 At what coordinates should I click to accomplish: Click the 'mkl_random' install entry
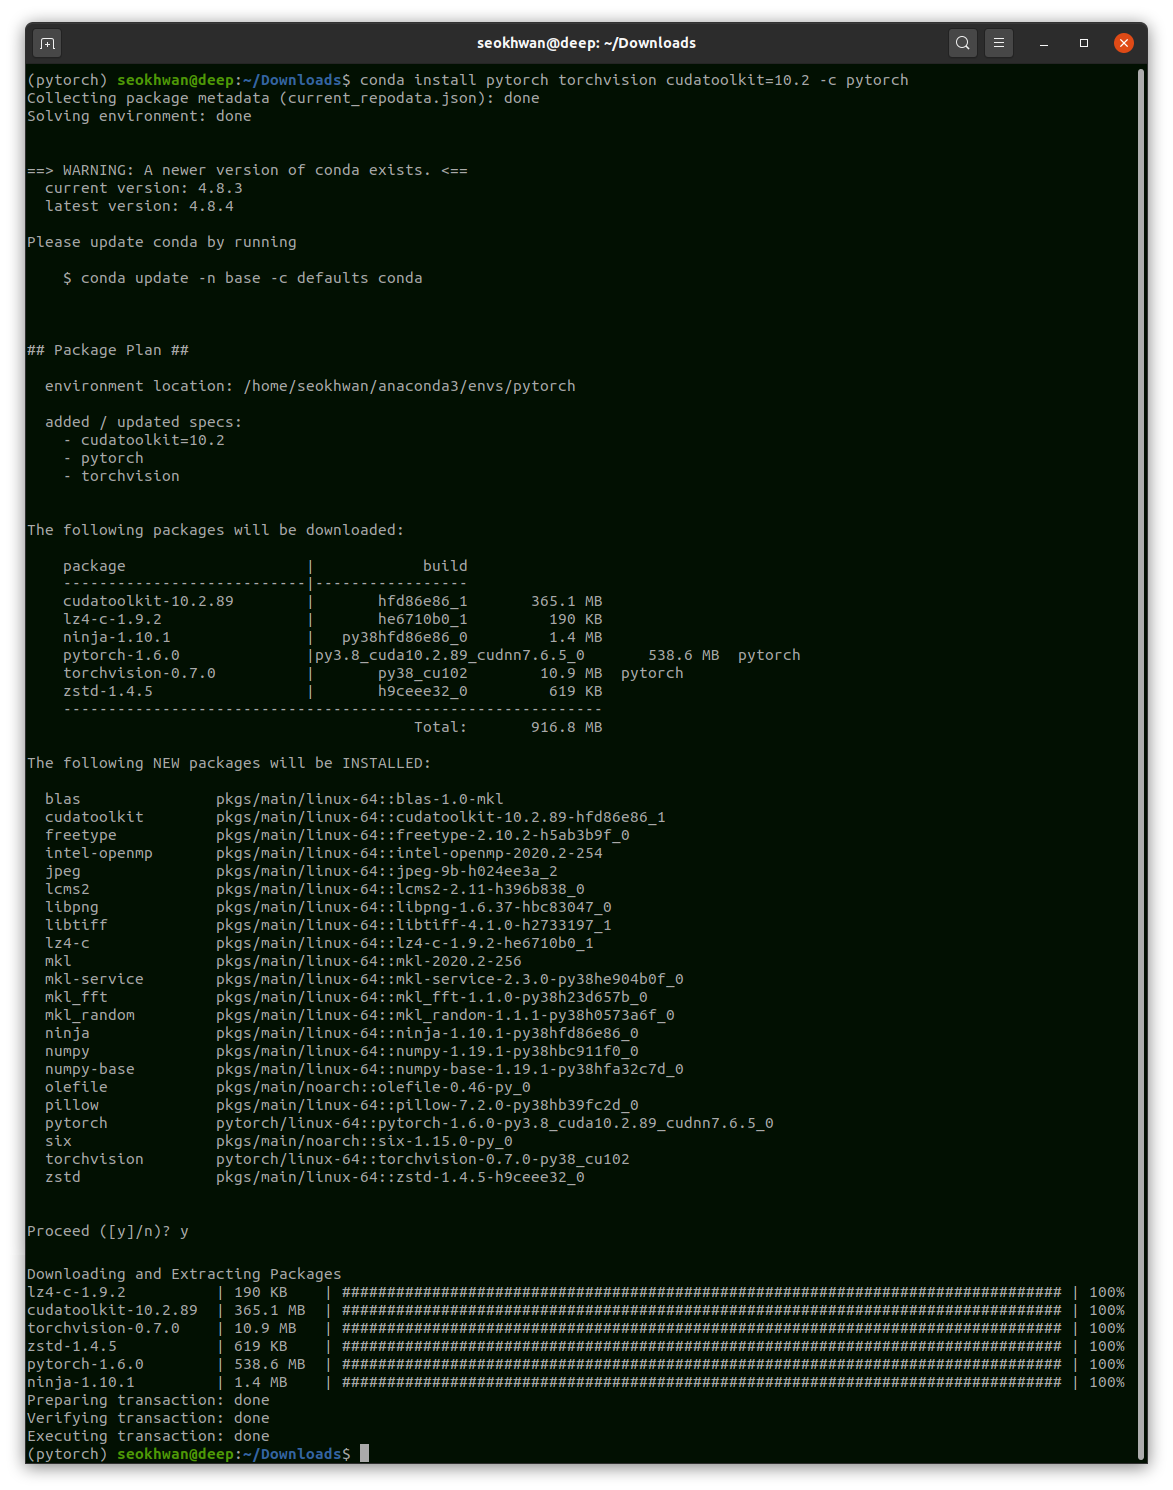[360, 1015]
